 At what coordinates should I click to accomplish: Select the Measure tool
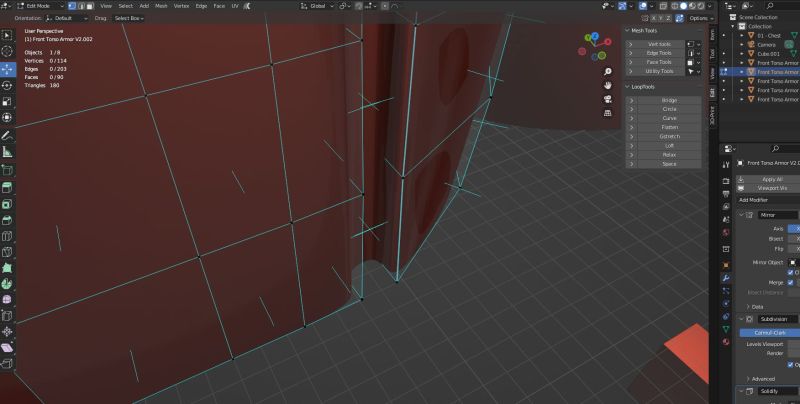7,152
